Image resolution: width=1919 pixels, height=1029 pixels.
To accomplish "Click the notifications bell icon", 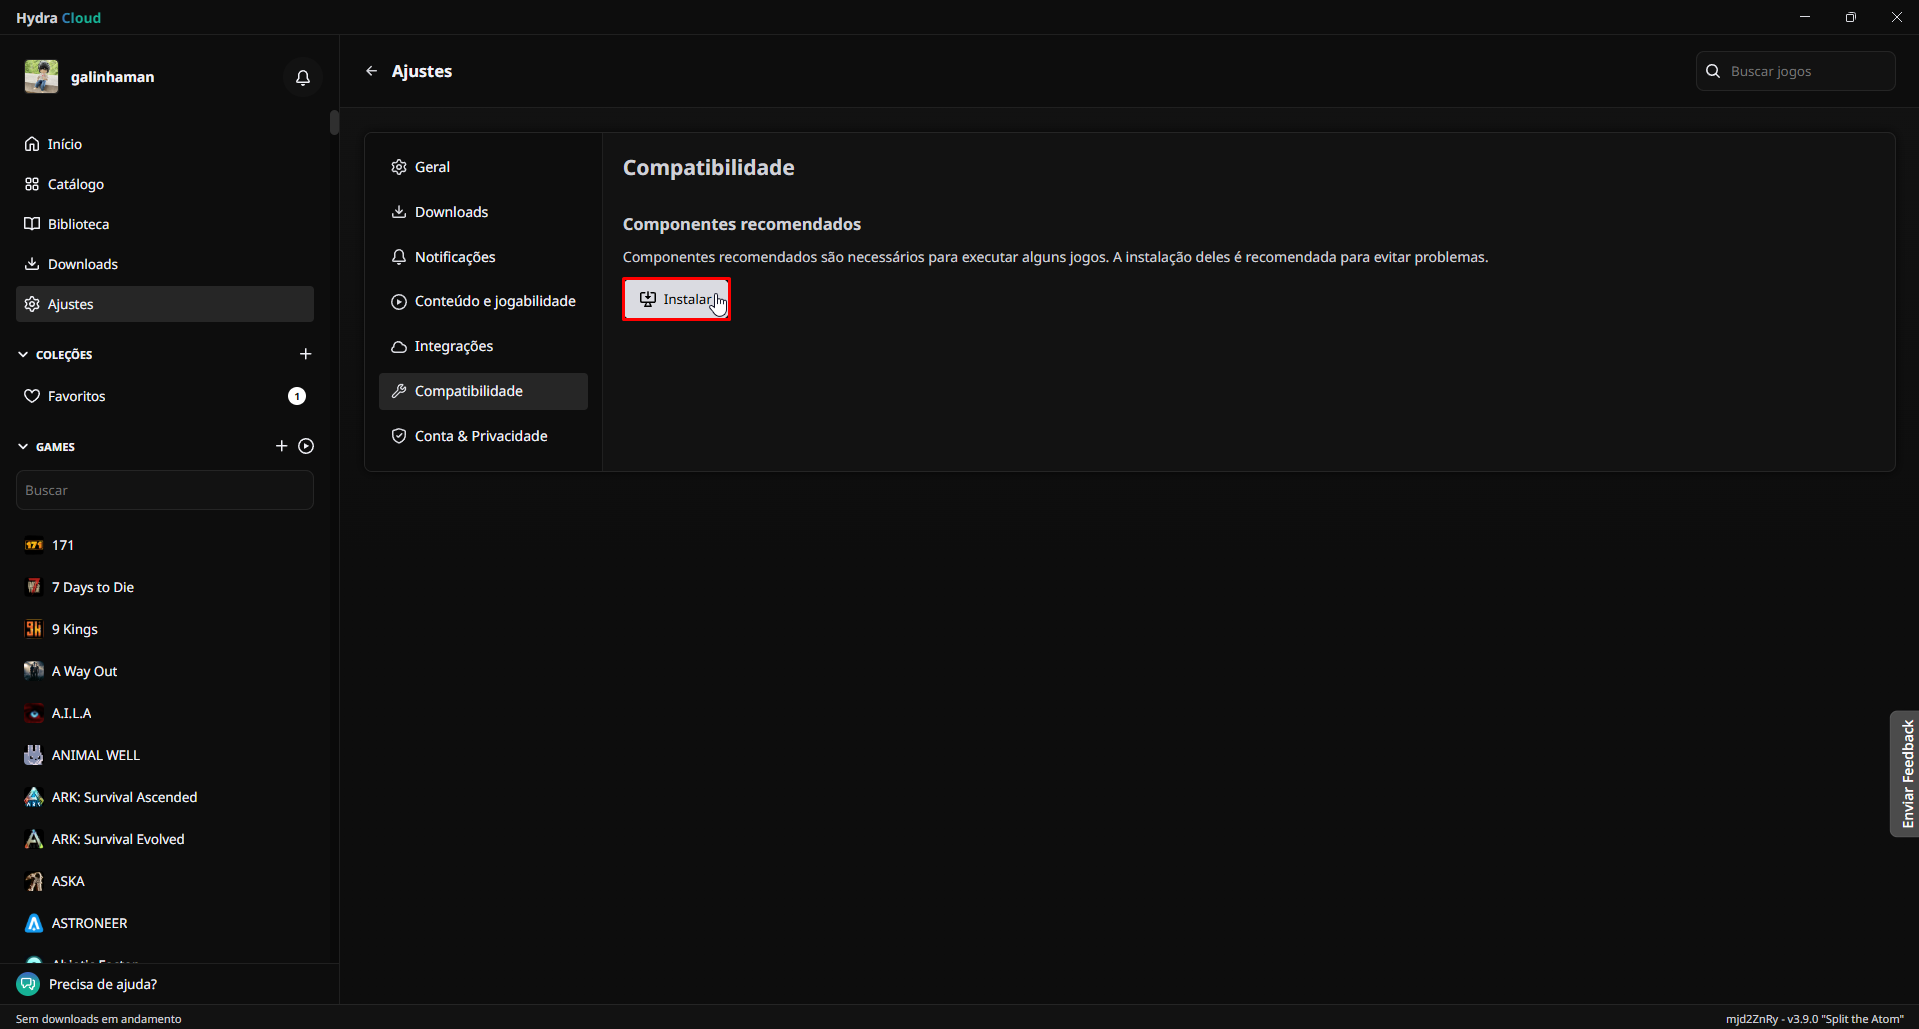I will pos(303,77).
